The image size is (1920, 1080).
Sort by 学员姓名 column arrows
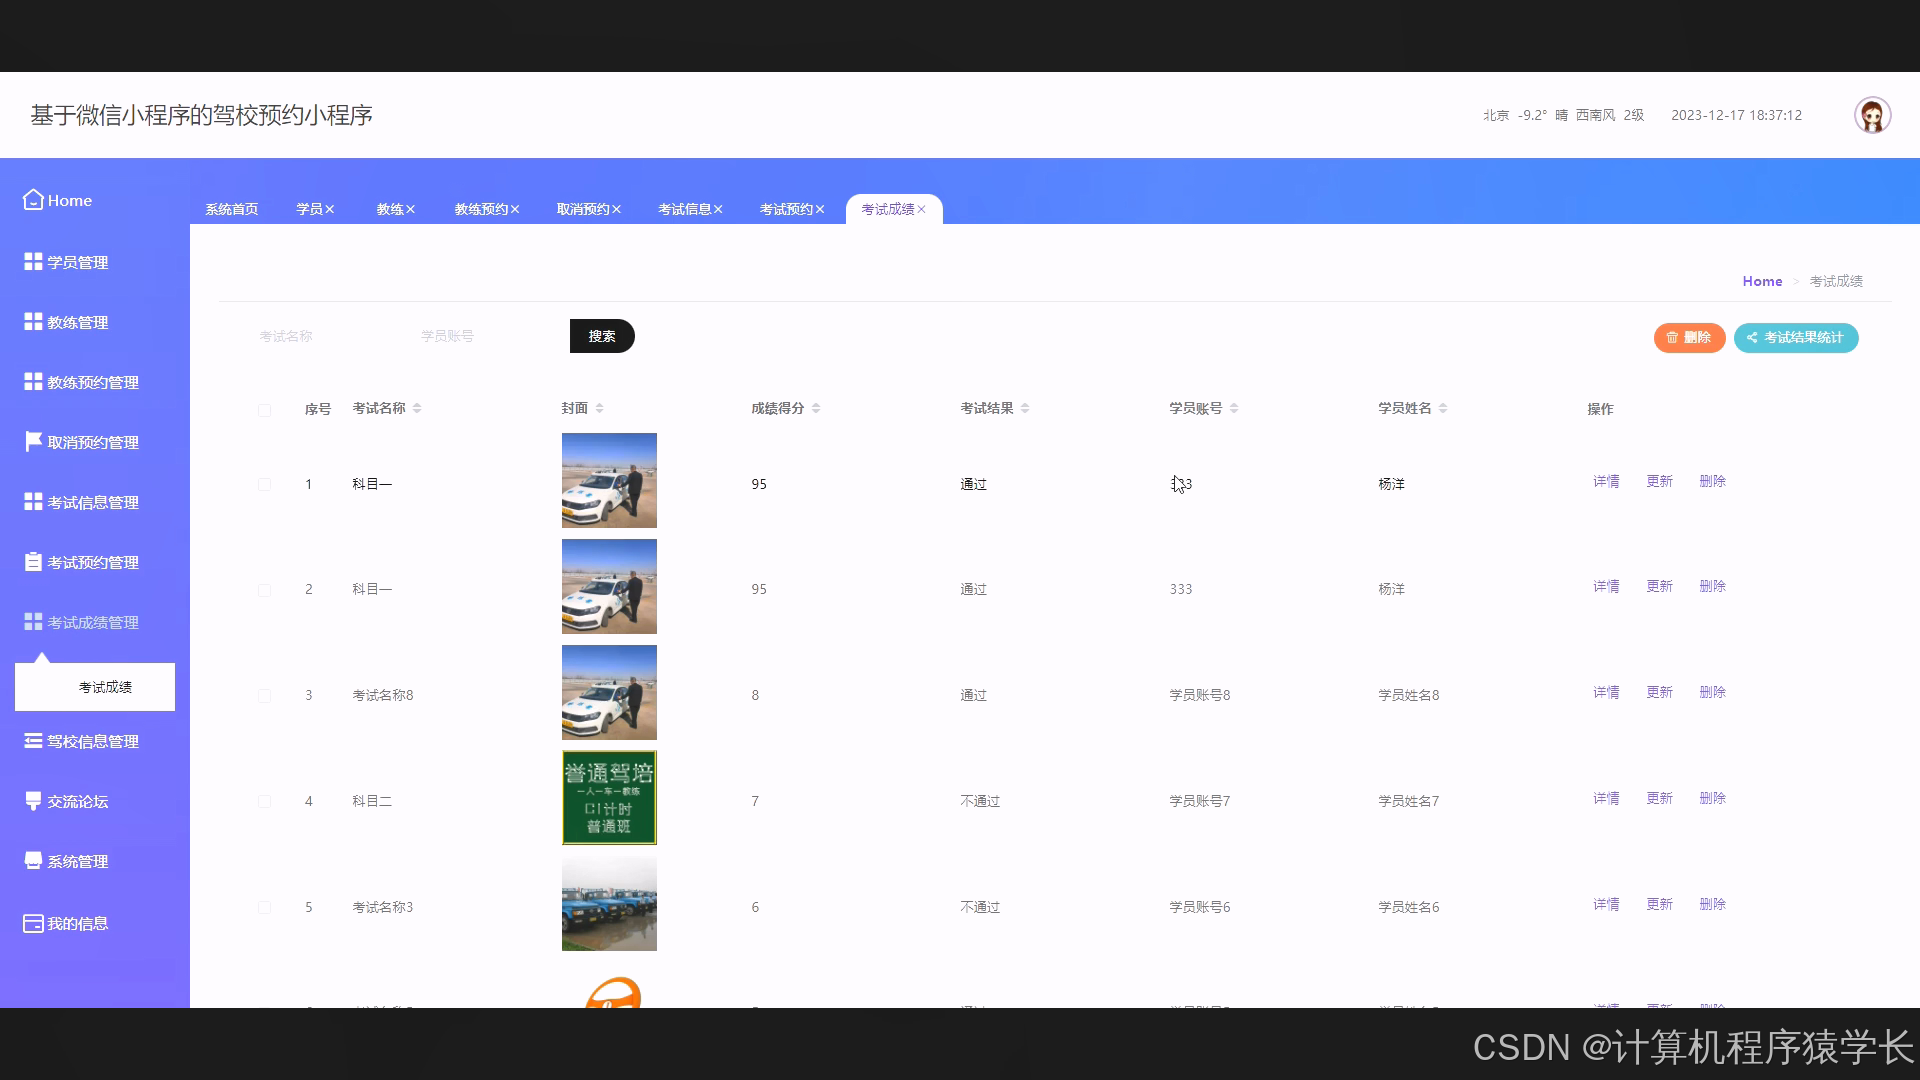(1443, 408)
